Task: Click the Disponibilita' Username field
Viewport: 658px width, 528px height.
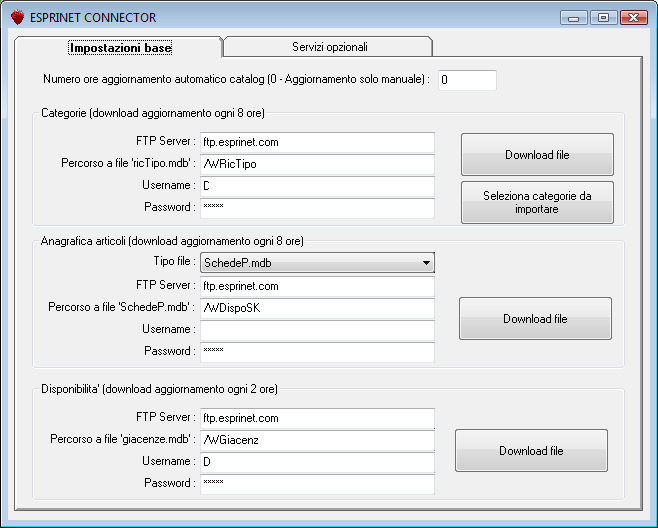Action: point(317,462)
